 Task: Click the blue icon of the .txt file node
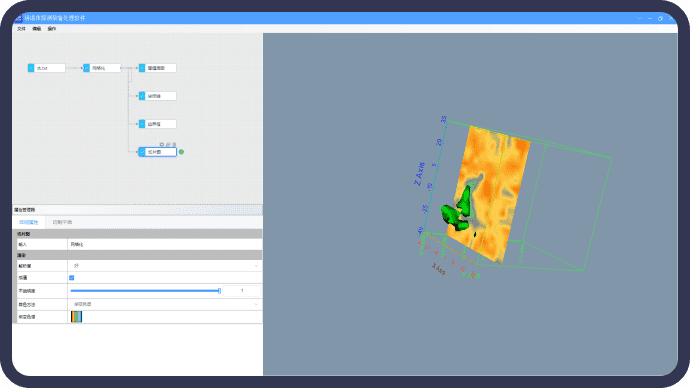31,68
